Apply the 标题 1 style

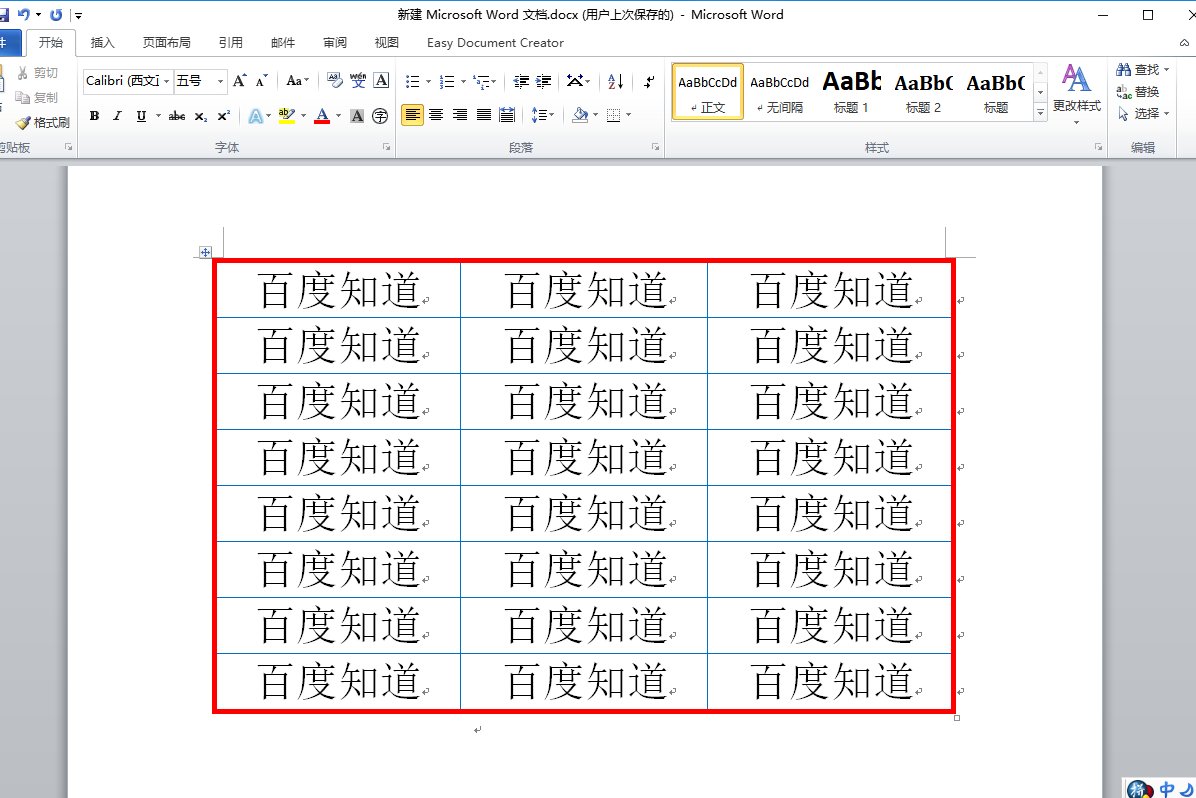[851, 90]
